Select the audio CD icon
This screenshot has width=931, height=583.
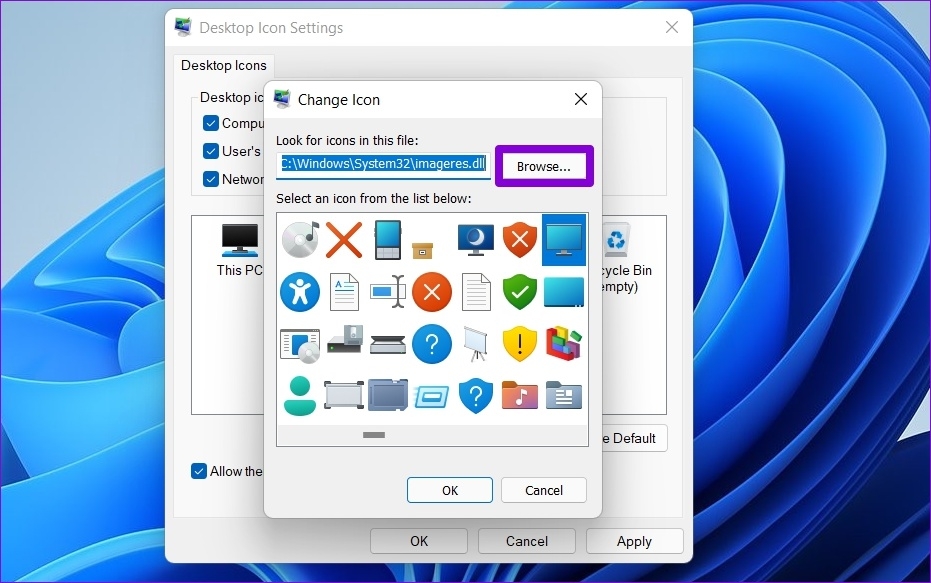300,240
